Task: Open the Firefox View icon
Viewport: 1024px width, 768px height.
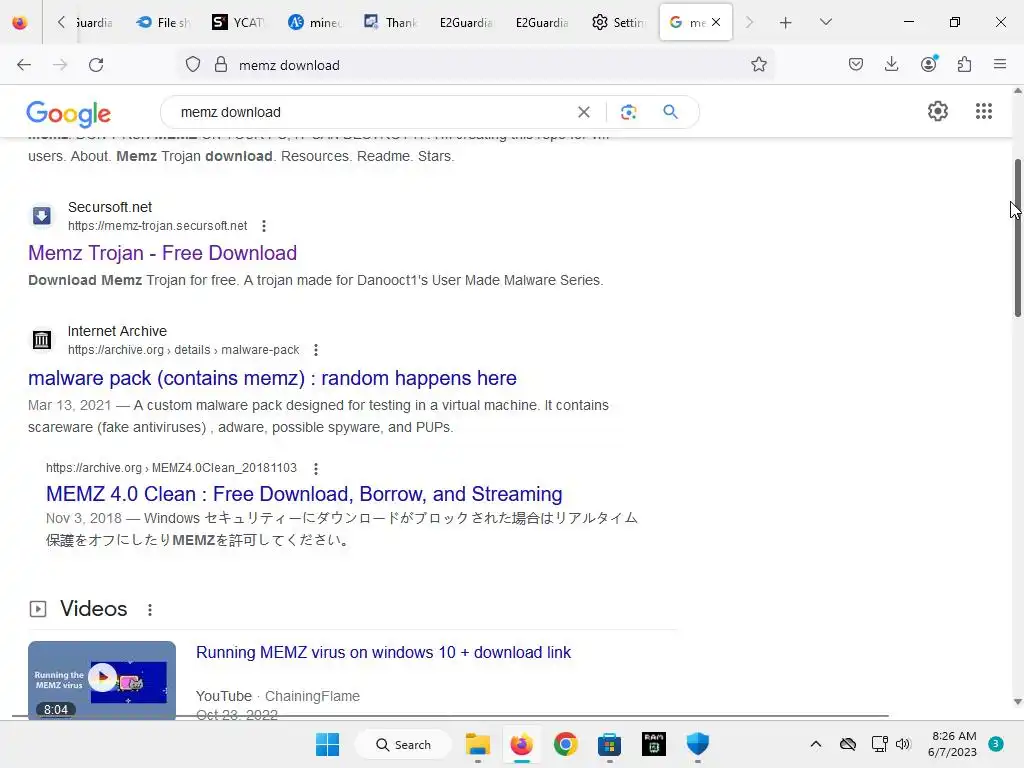Action: (x=20, y=22)
